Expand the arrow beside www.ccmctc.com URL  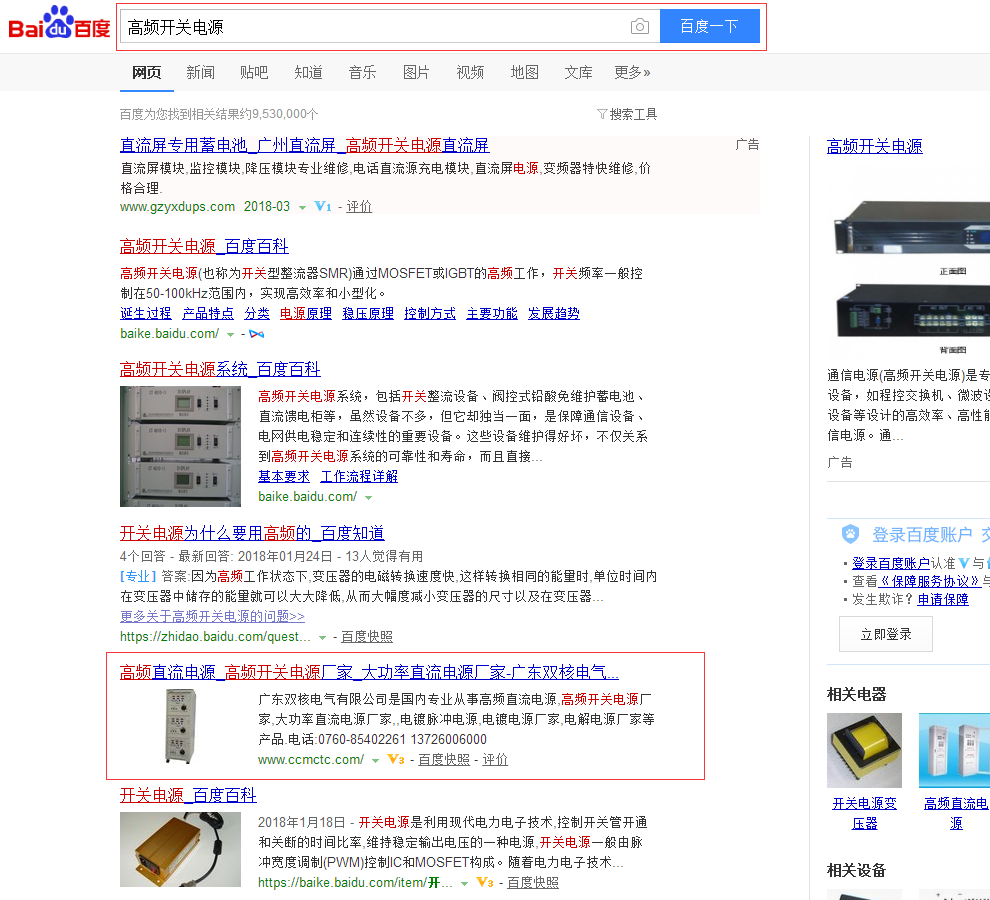pos(375,761)
